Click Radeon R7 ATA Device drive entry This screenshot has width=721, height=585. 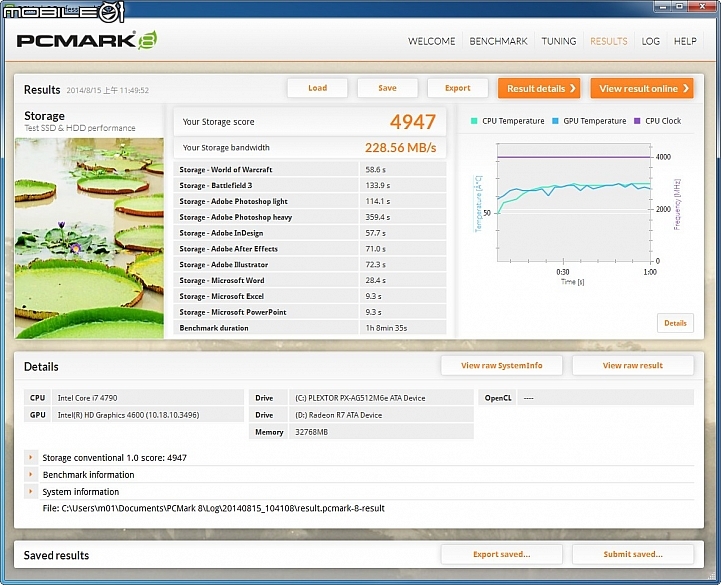tap(381, 415)
